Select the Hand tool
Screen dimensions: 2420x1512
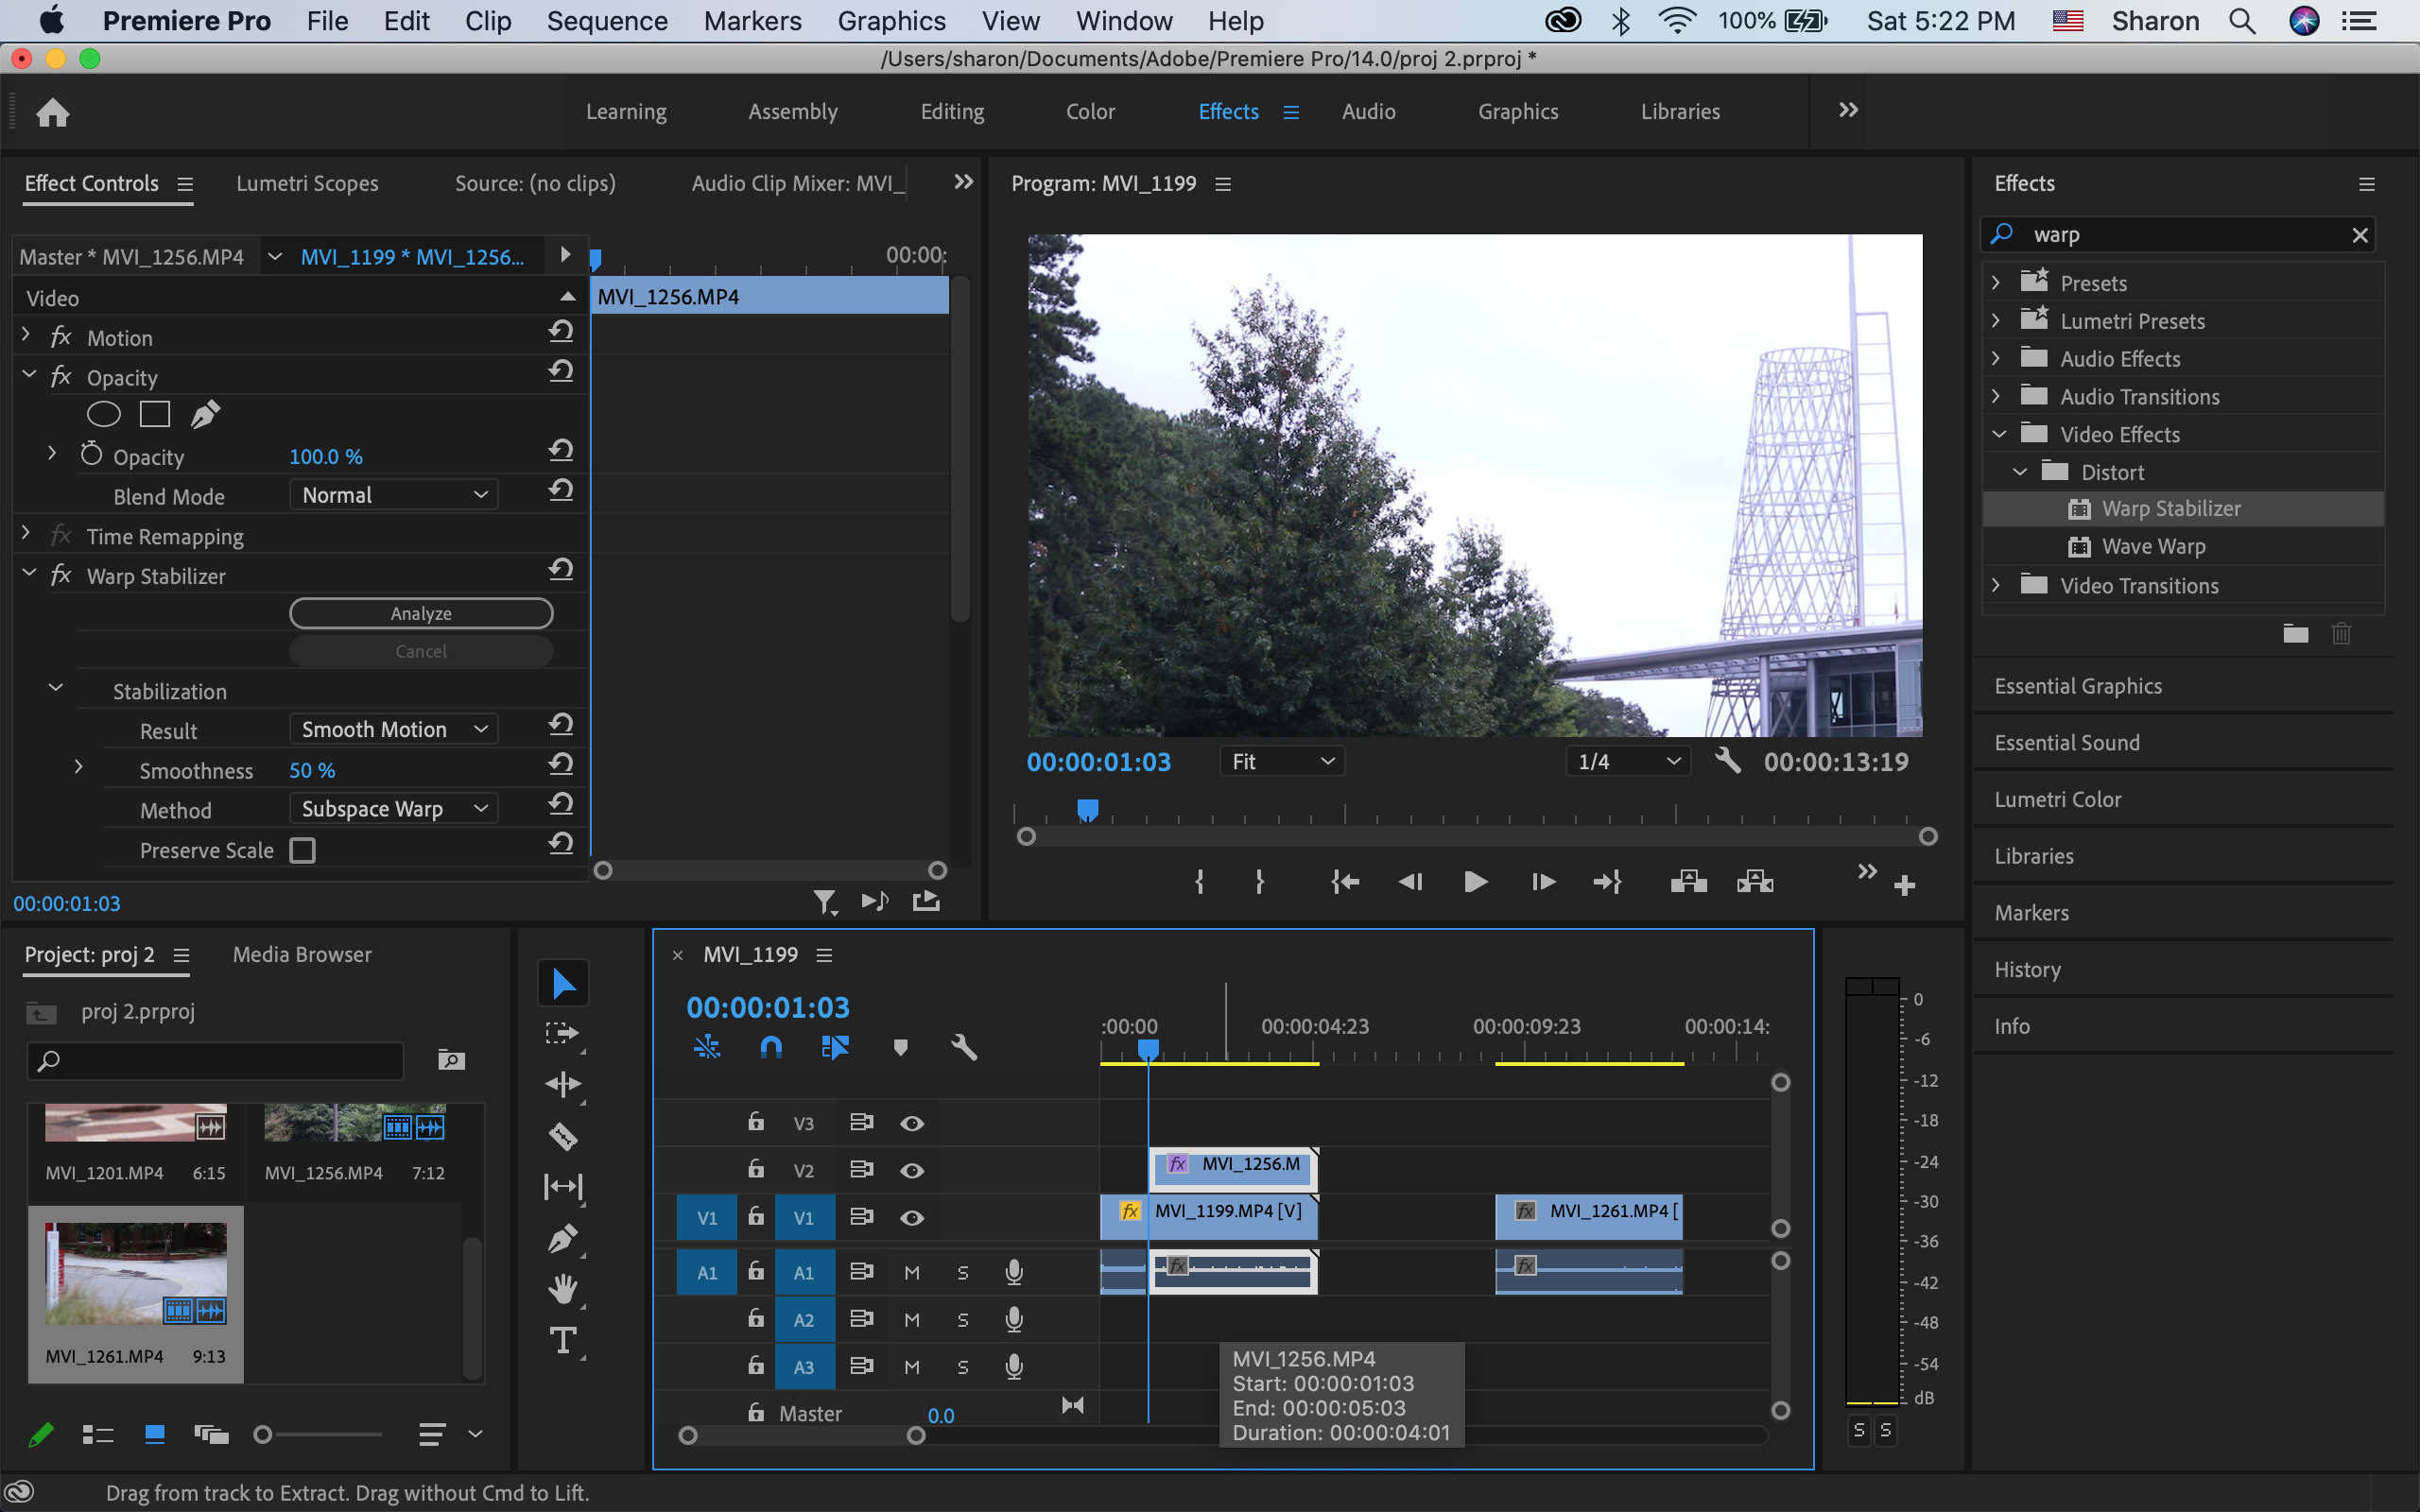click(x=563, y=1289)
